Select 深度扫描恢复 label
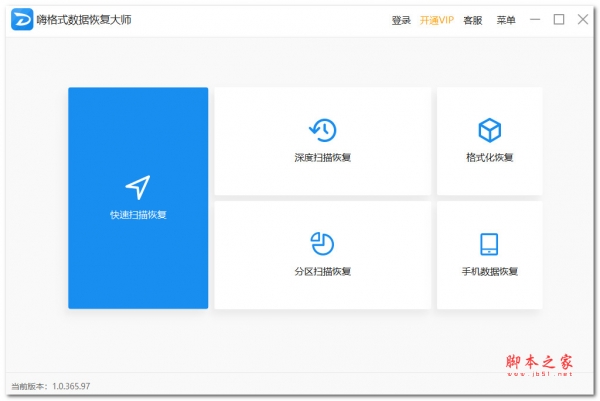Image resolution: width=600 pixels, height=401 pixels. coord(323,157)
